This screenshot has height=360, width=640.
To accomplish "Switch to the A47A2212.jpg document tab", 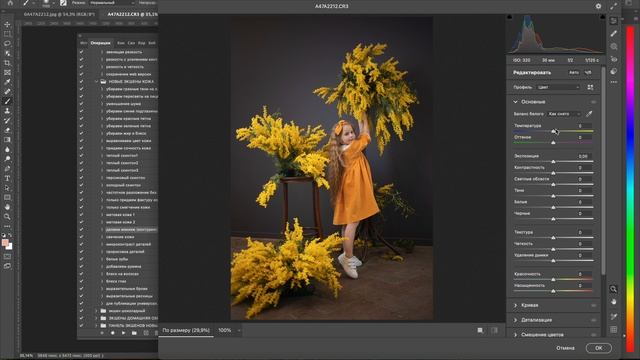I will [x=59, y=14].
